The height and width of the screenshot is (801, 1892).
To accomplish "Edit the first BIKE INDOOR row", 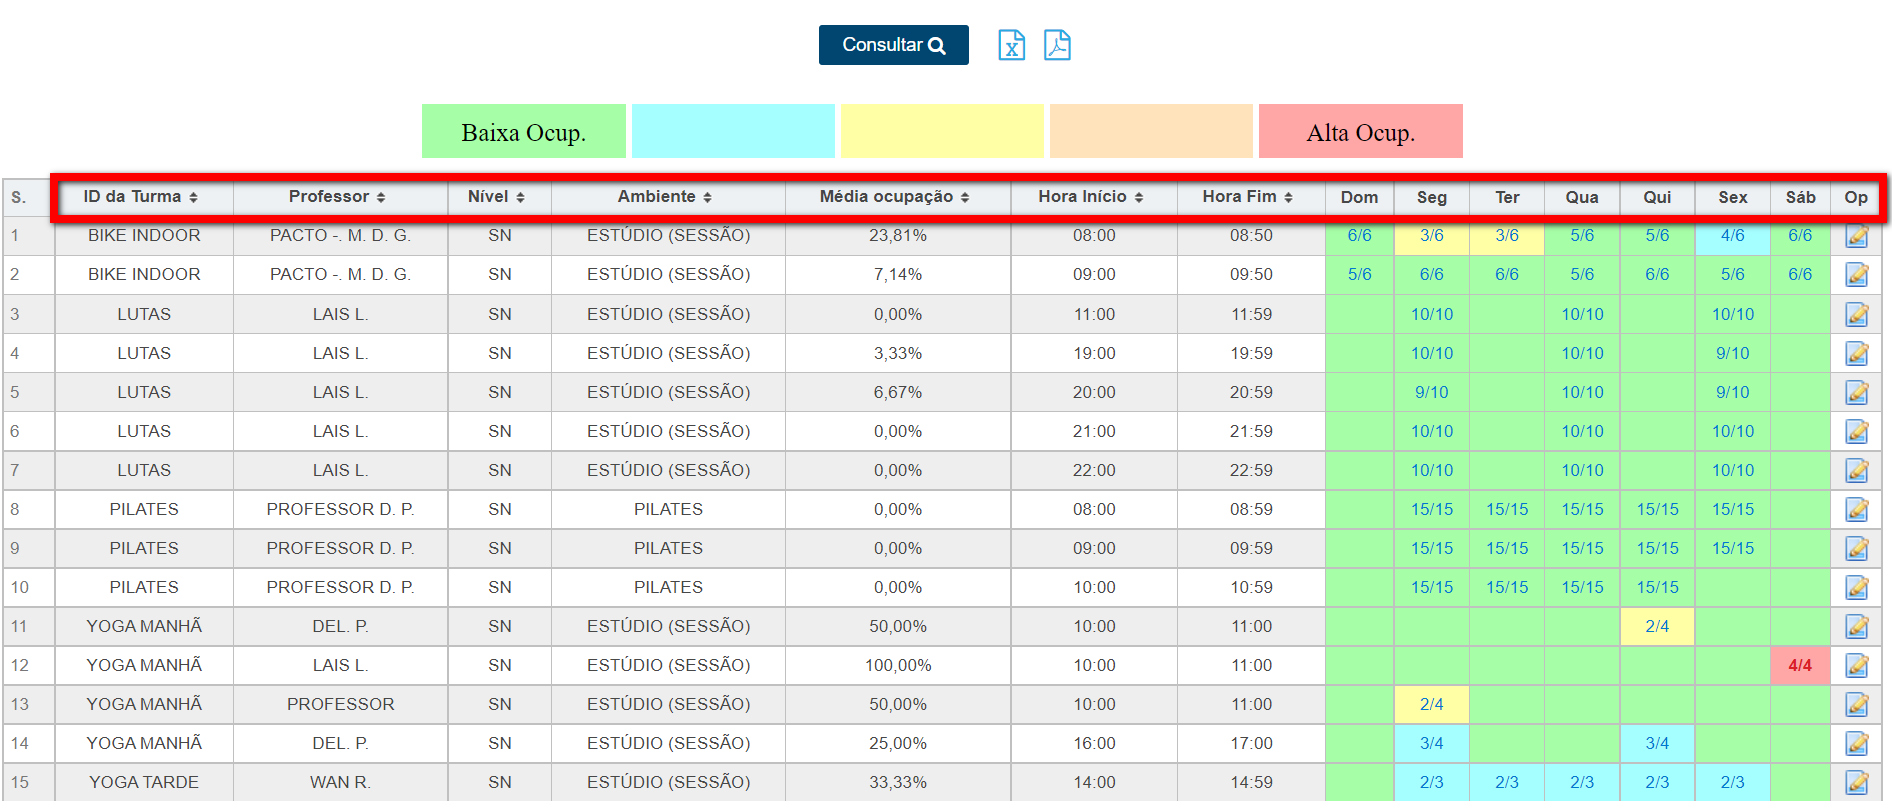I will [1856, 236].
